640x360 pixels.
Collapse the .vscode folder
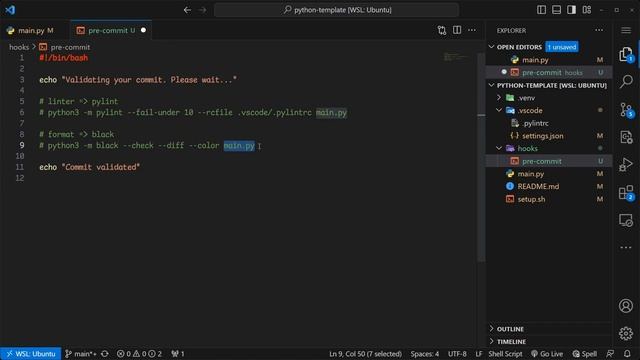pos(499,111)
